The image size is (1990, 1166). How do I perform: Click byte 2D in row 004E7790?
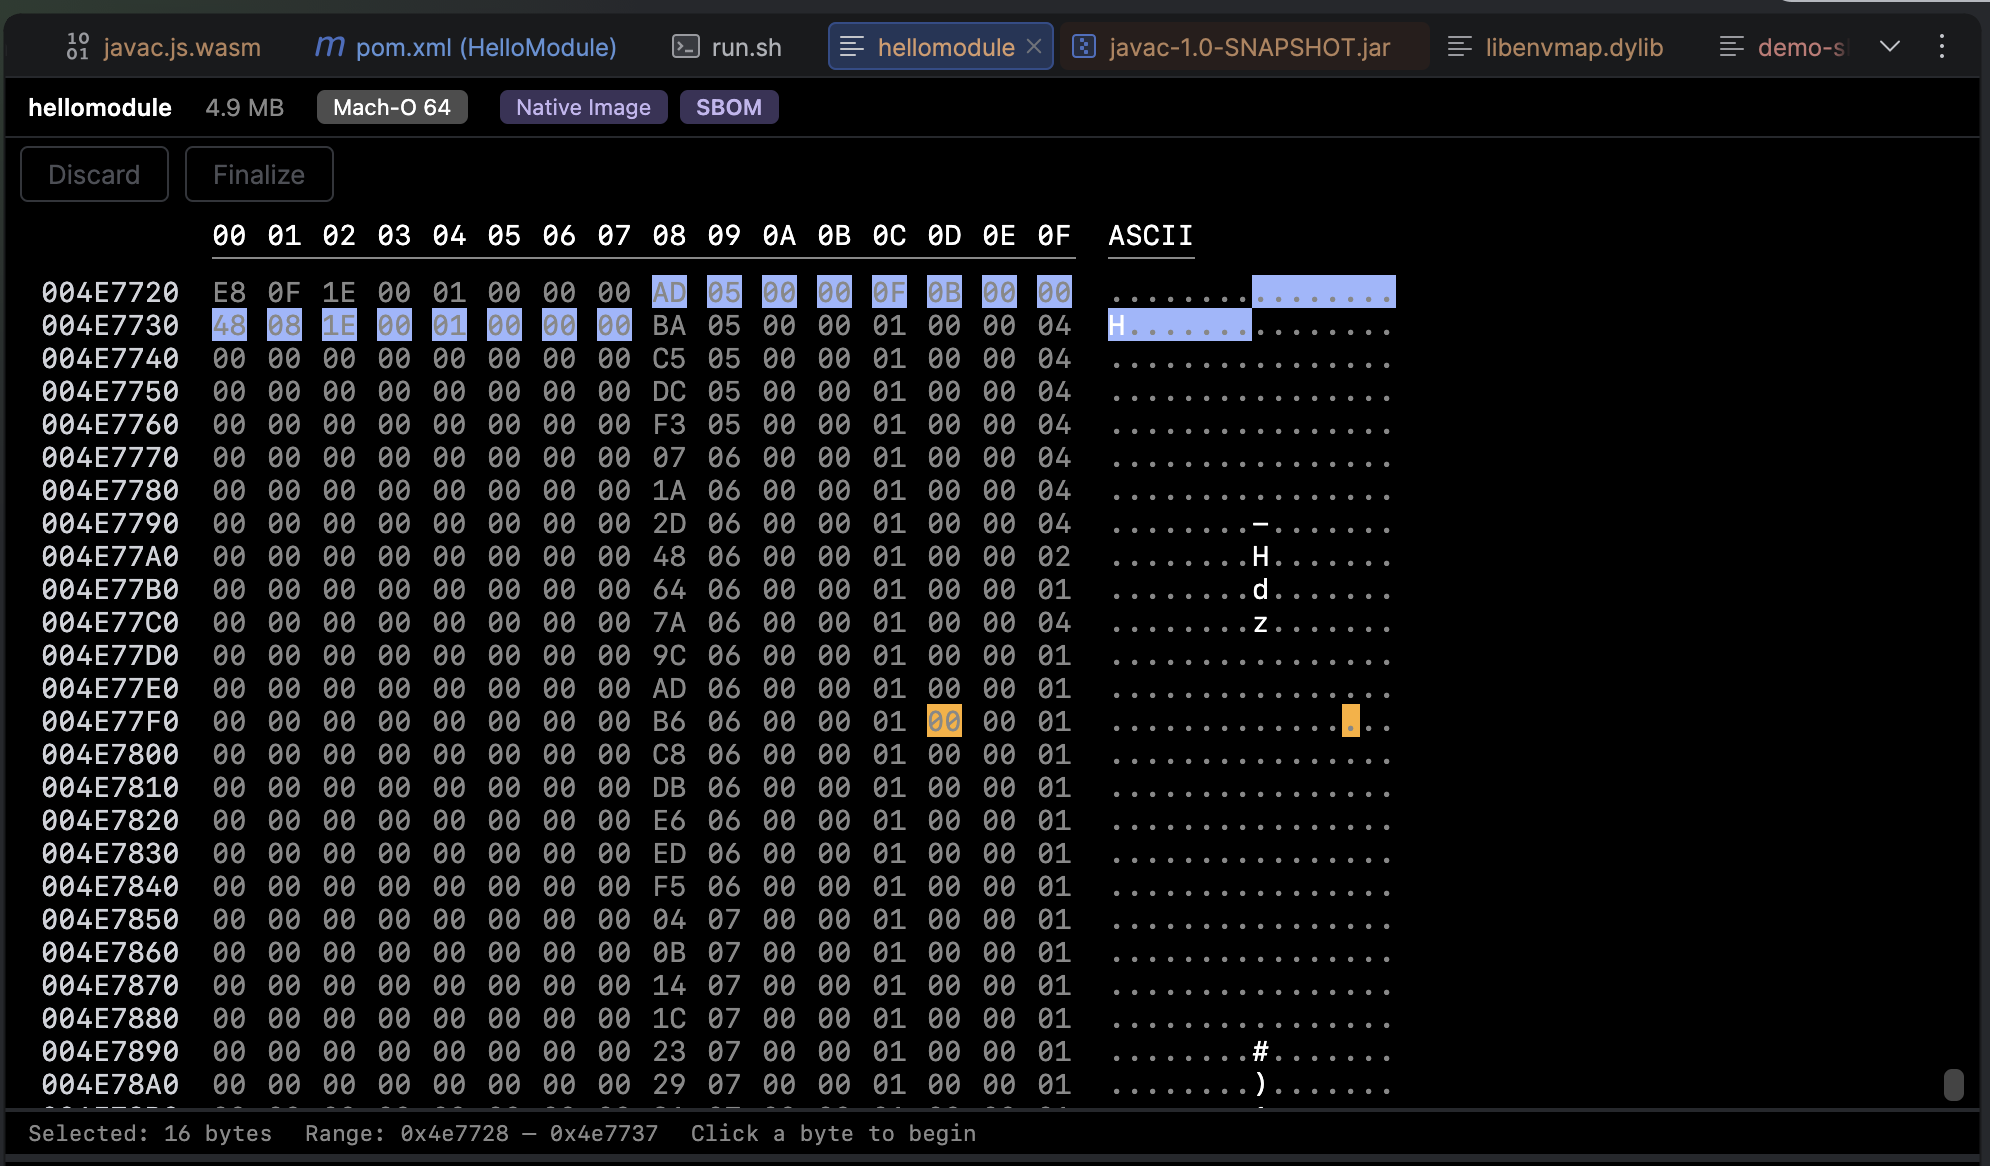coord(669,523)
